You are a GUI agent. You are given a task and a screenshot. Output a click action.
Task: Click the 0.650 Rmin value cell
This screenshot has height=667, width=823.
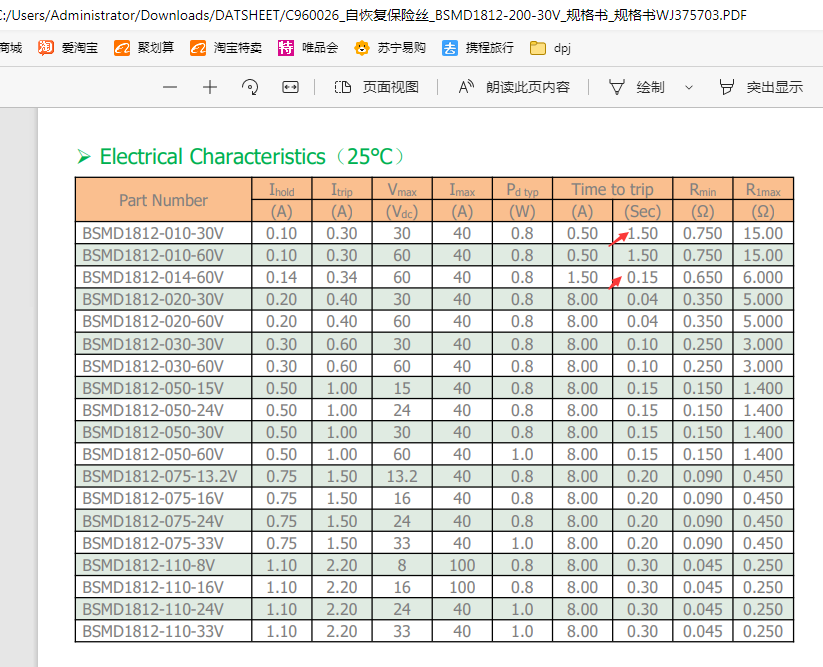703,277
